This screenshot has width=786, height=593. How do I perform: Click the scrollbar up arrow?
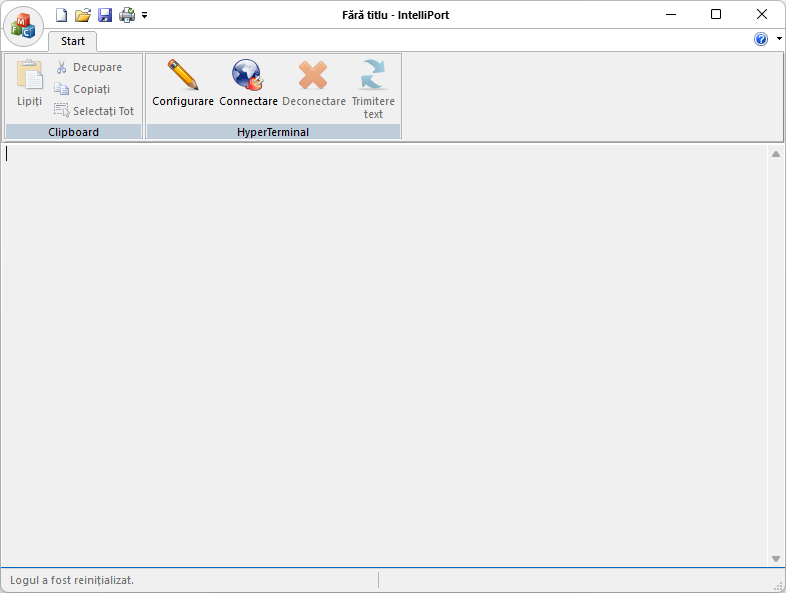click(x=775, y=154)
